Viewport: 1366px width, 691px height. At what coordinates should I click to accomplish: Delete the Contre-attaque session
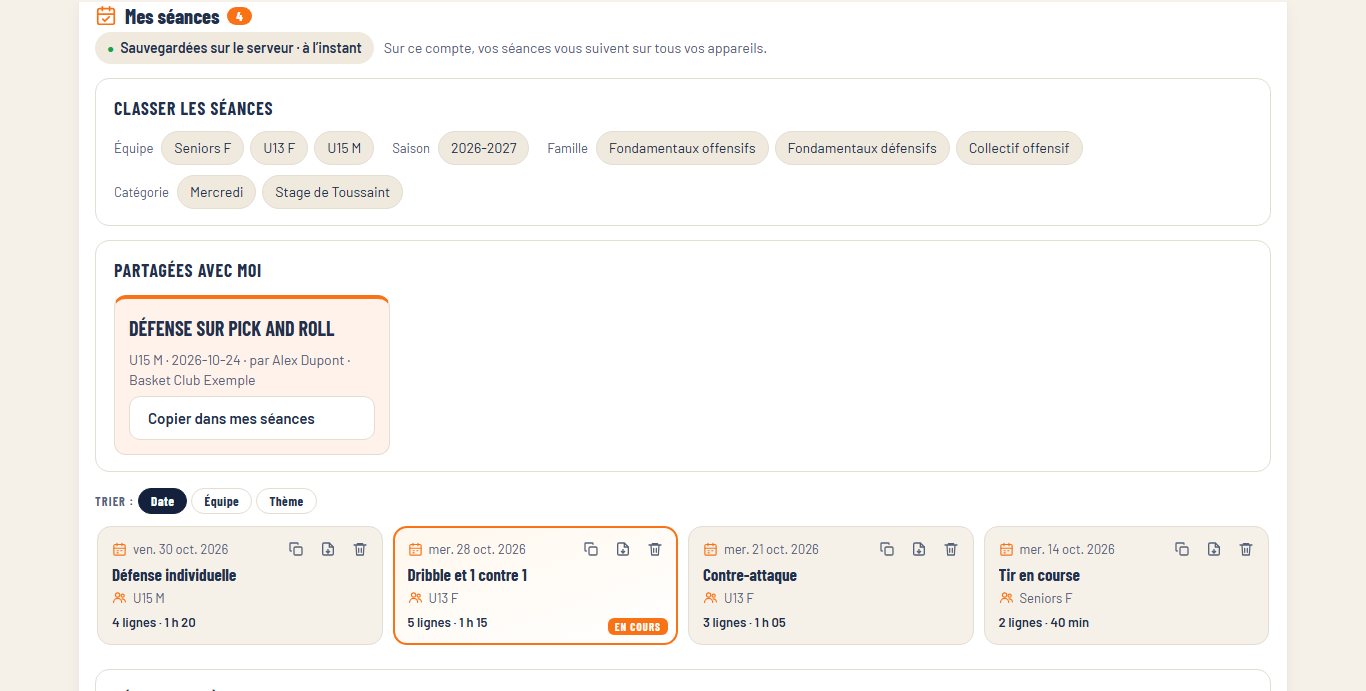[951, 549]
